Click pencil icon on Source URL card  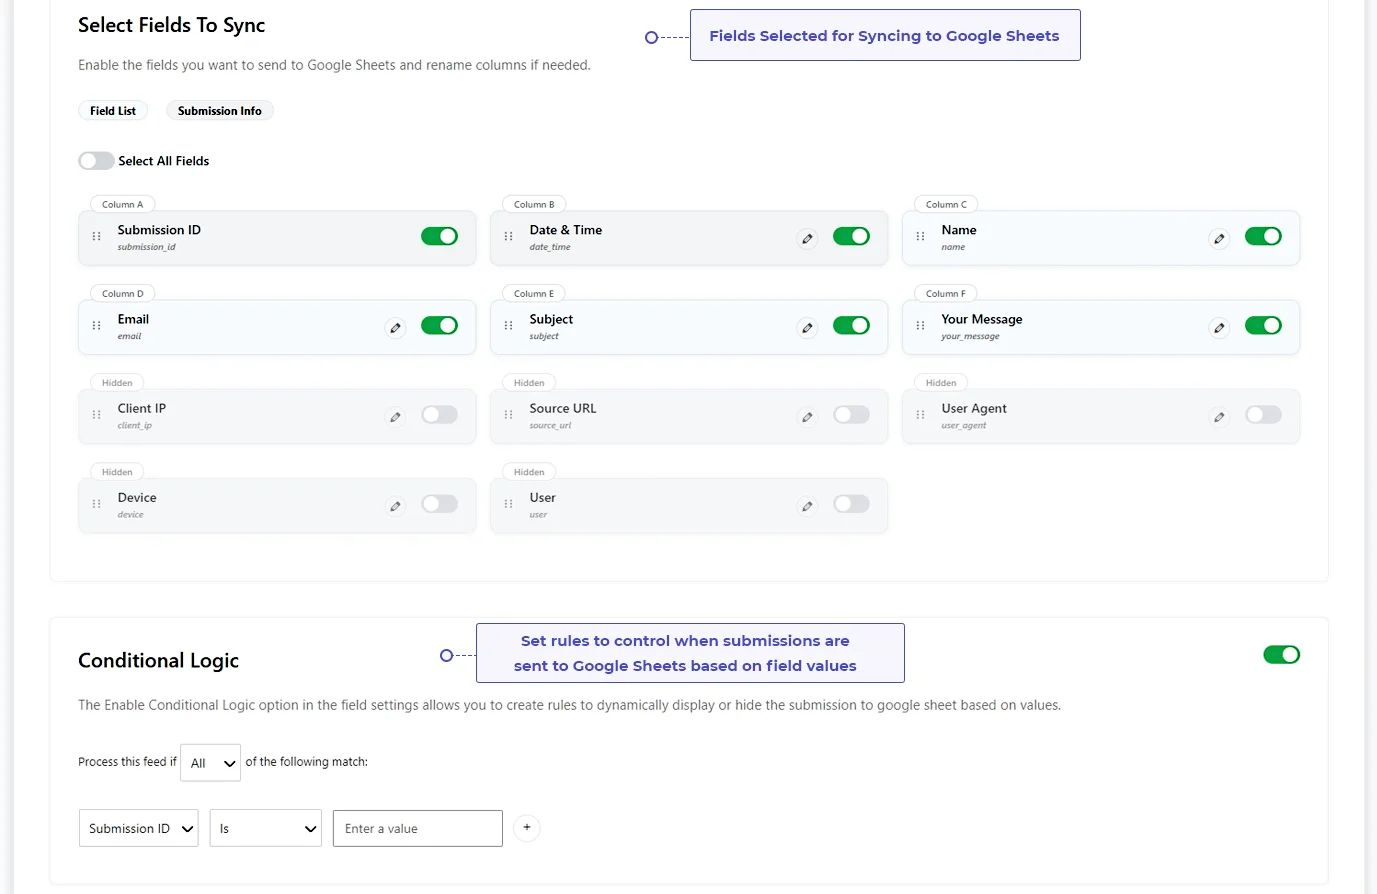pyautogui.click(x=807, y=416)
